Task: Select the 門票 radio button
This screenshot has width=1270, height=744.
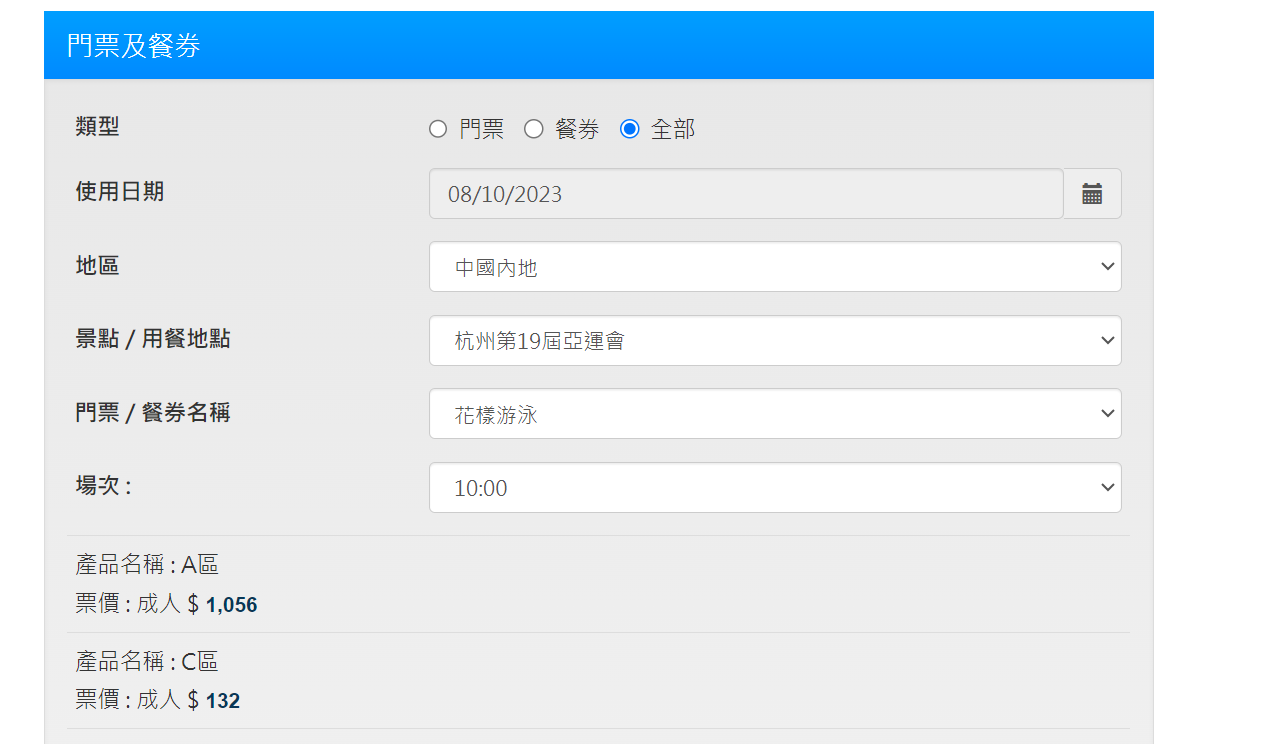Action: (438, 129)
